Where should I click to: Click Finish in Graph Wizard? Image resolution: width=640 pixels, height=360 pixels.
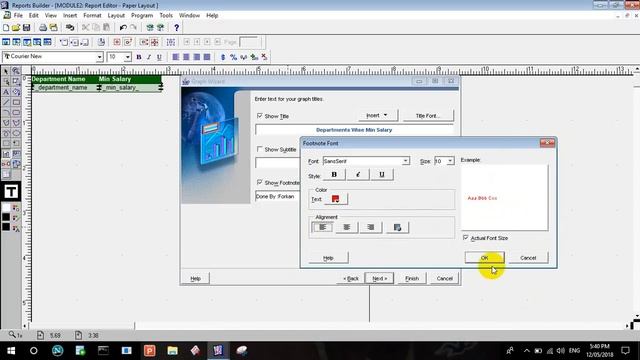point(412,278)
